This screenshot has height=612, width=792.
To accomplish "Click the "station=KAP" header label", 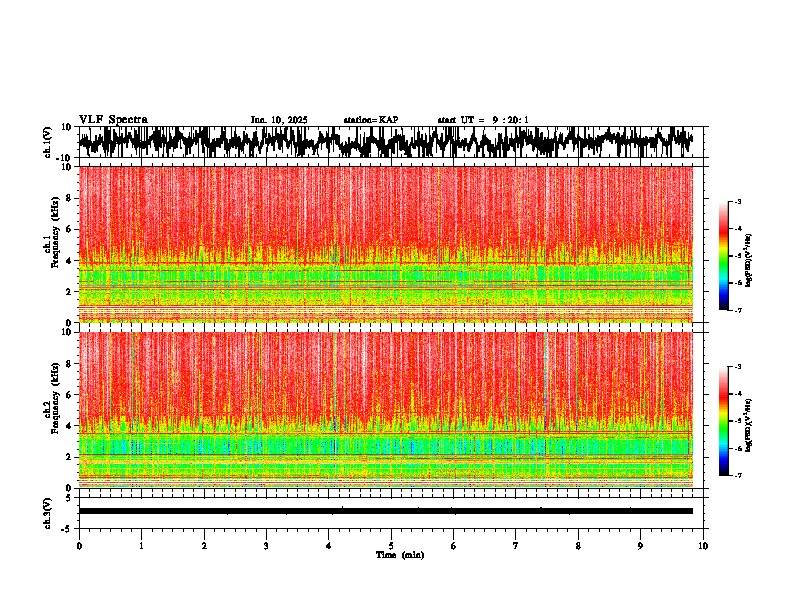I will [x=371, y=120].
